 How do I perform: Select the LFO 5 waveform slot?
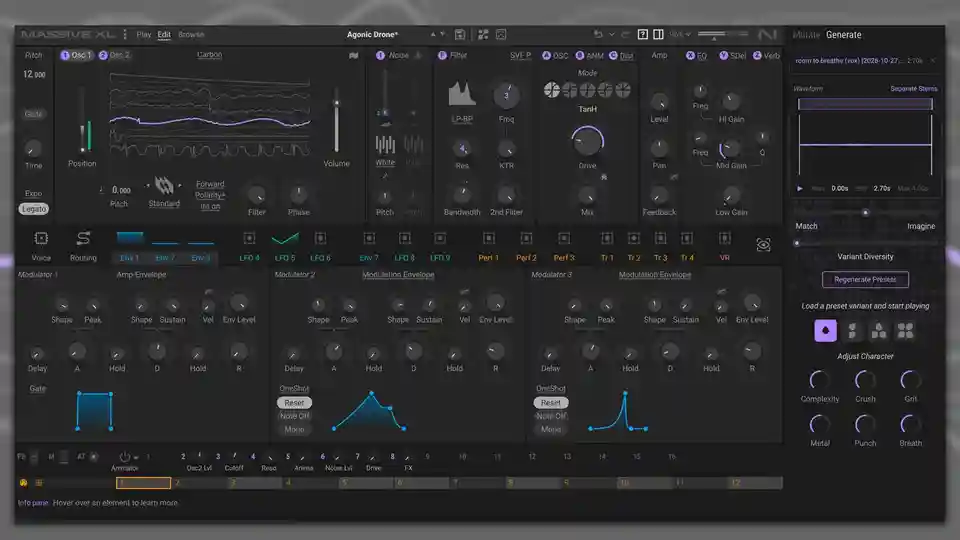pos(285,238)
